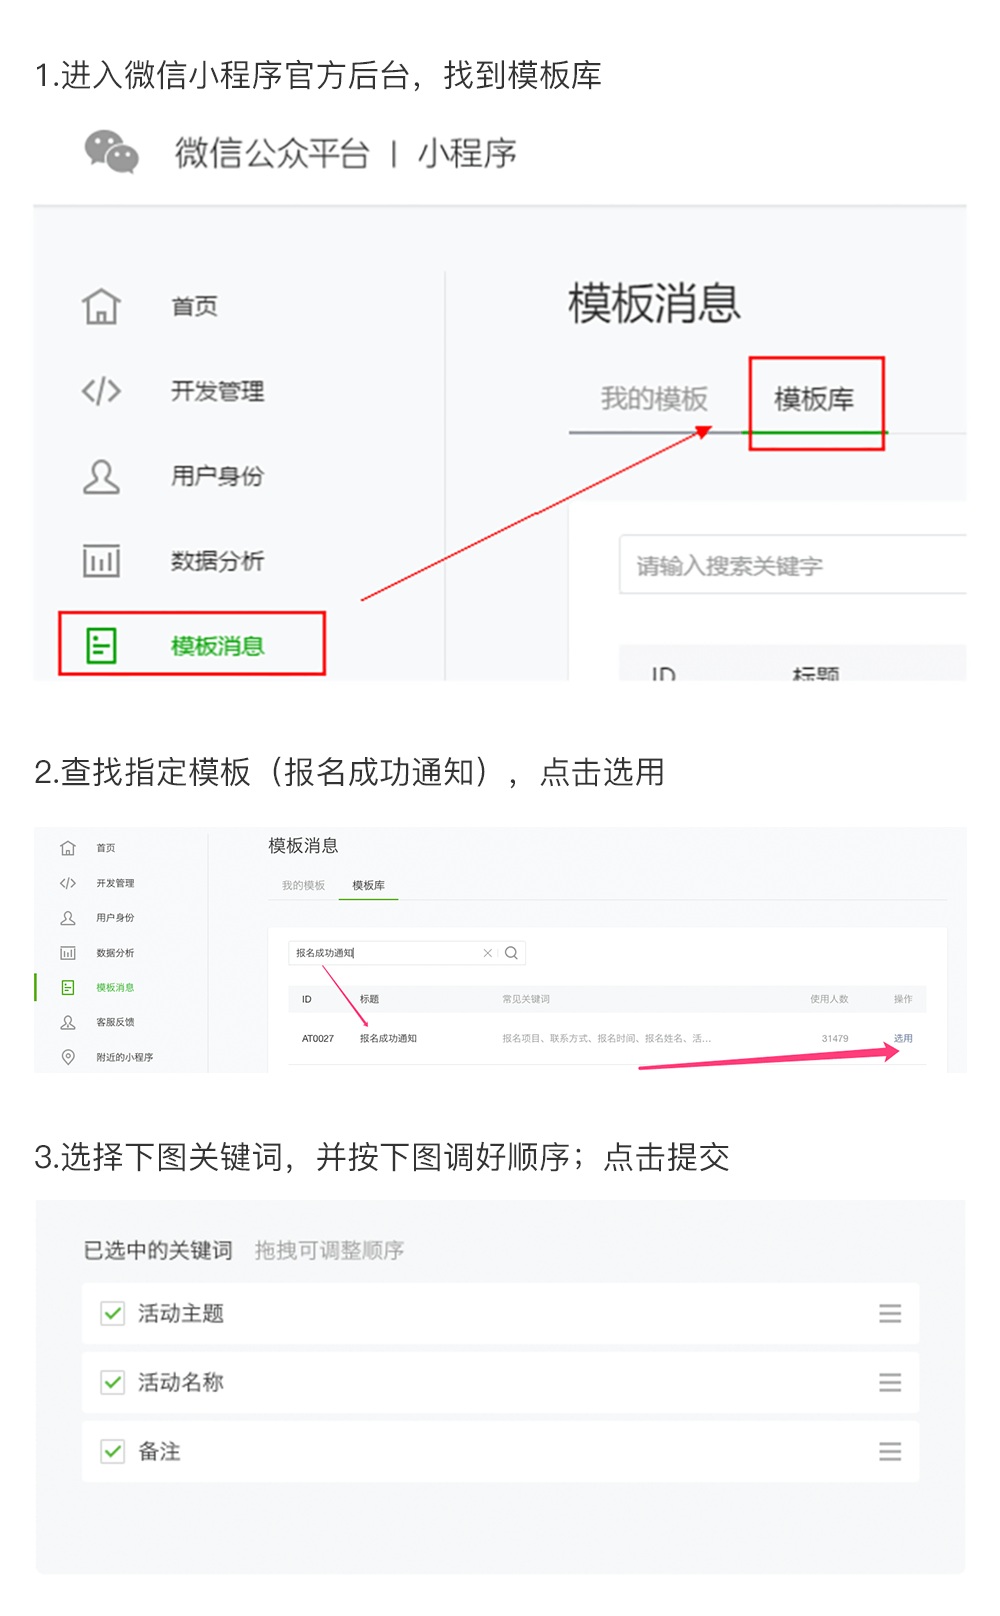Clear the search field with the X icon

[488, 953]
